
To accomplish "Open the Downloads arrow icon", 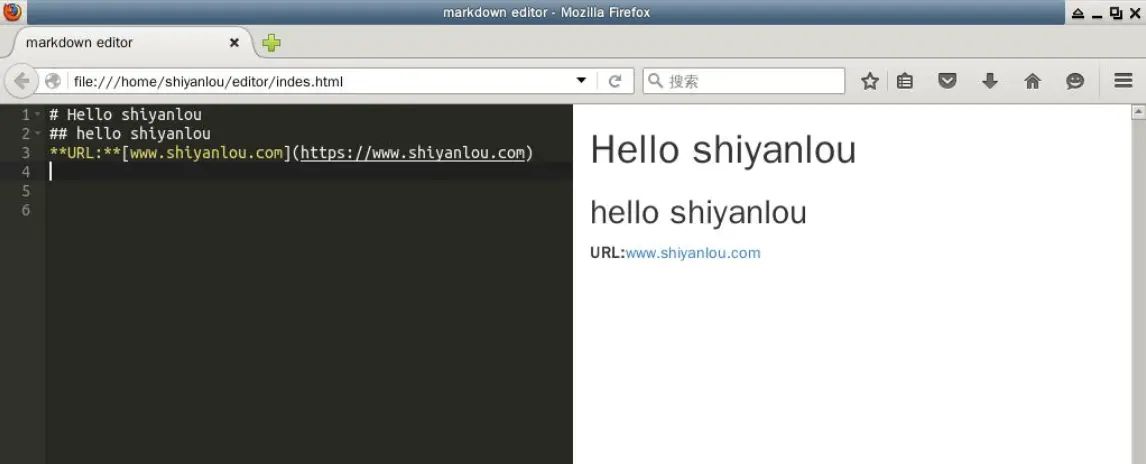I will tap(990, 81).
